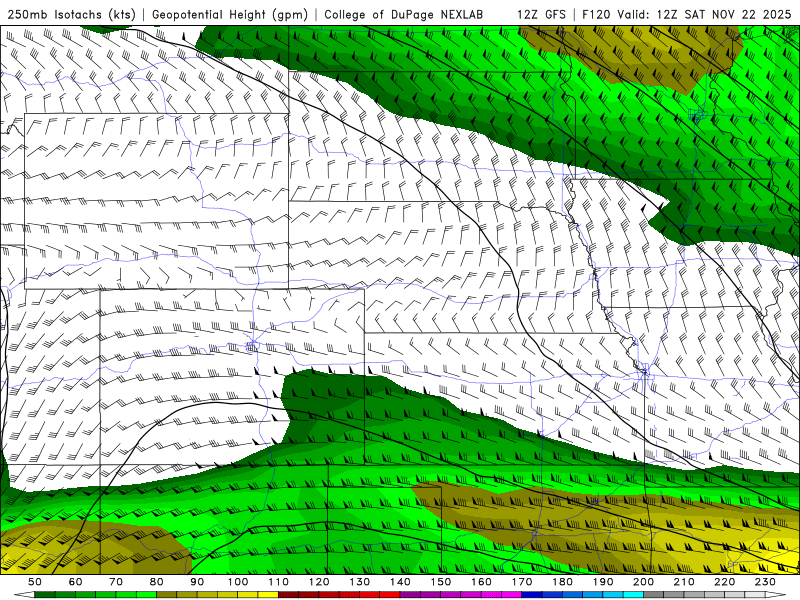Select the dark gray swatch starting at 200

tap(654, 595)
